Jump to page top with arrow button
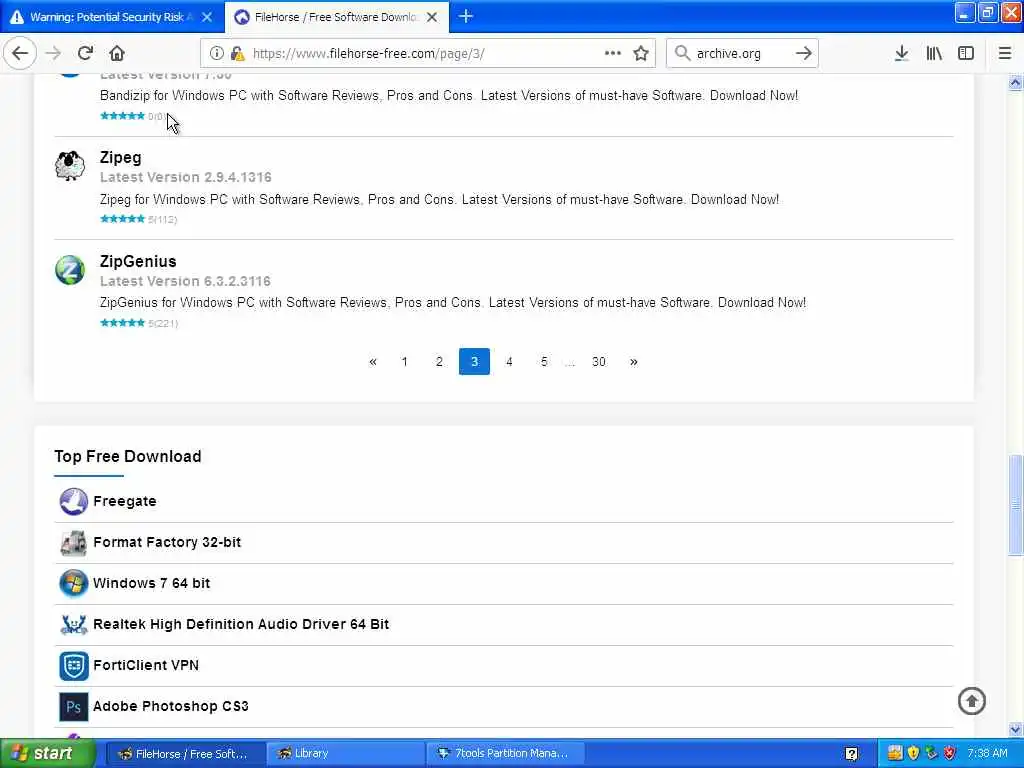 (x=971, y=701)
